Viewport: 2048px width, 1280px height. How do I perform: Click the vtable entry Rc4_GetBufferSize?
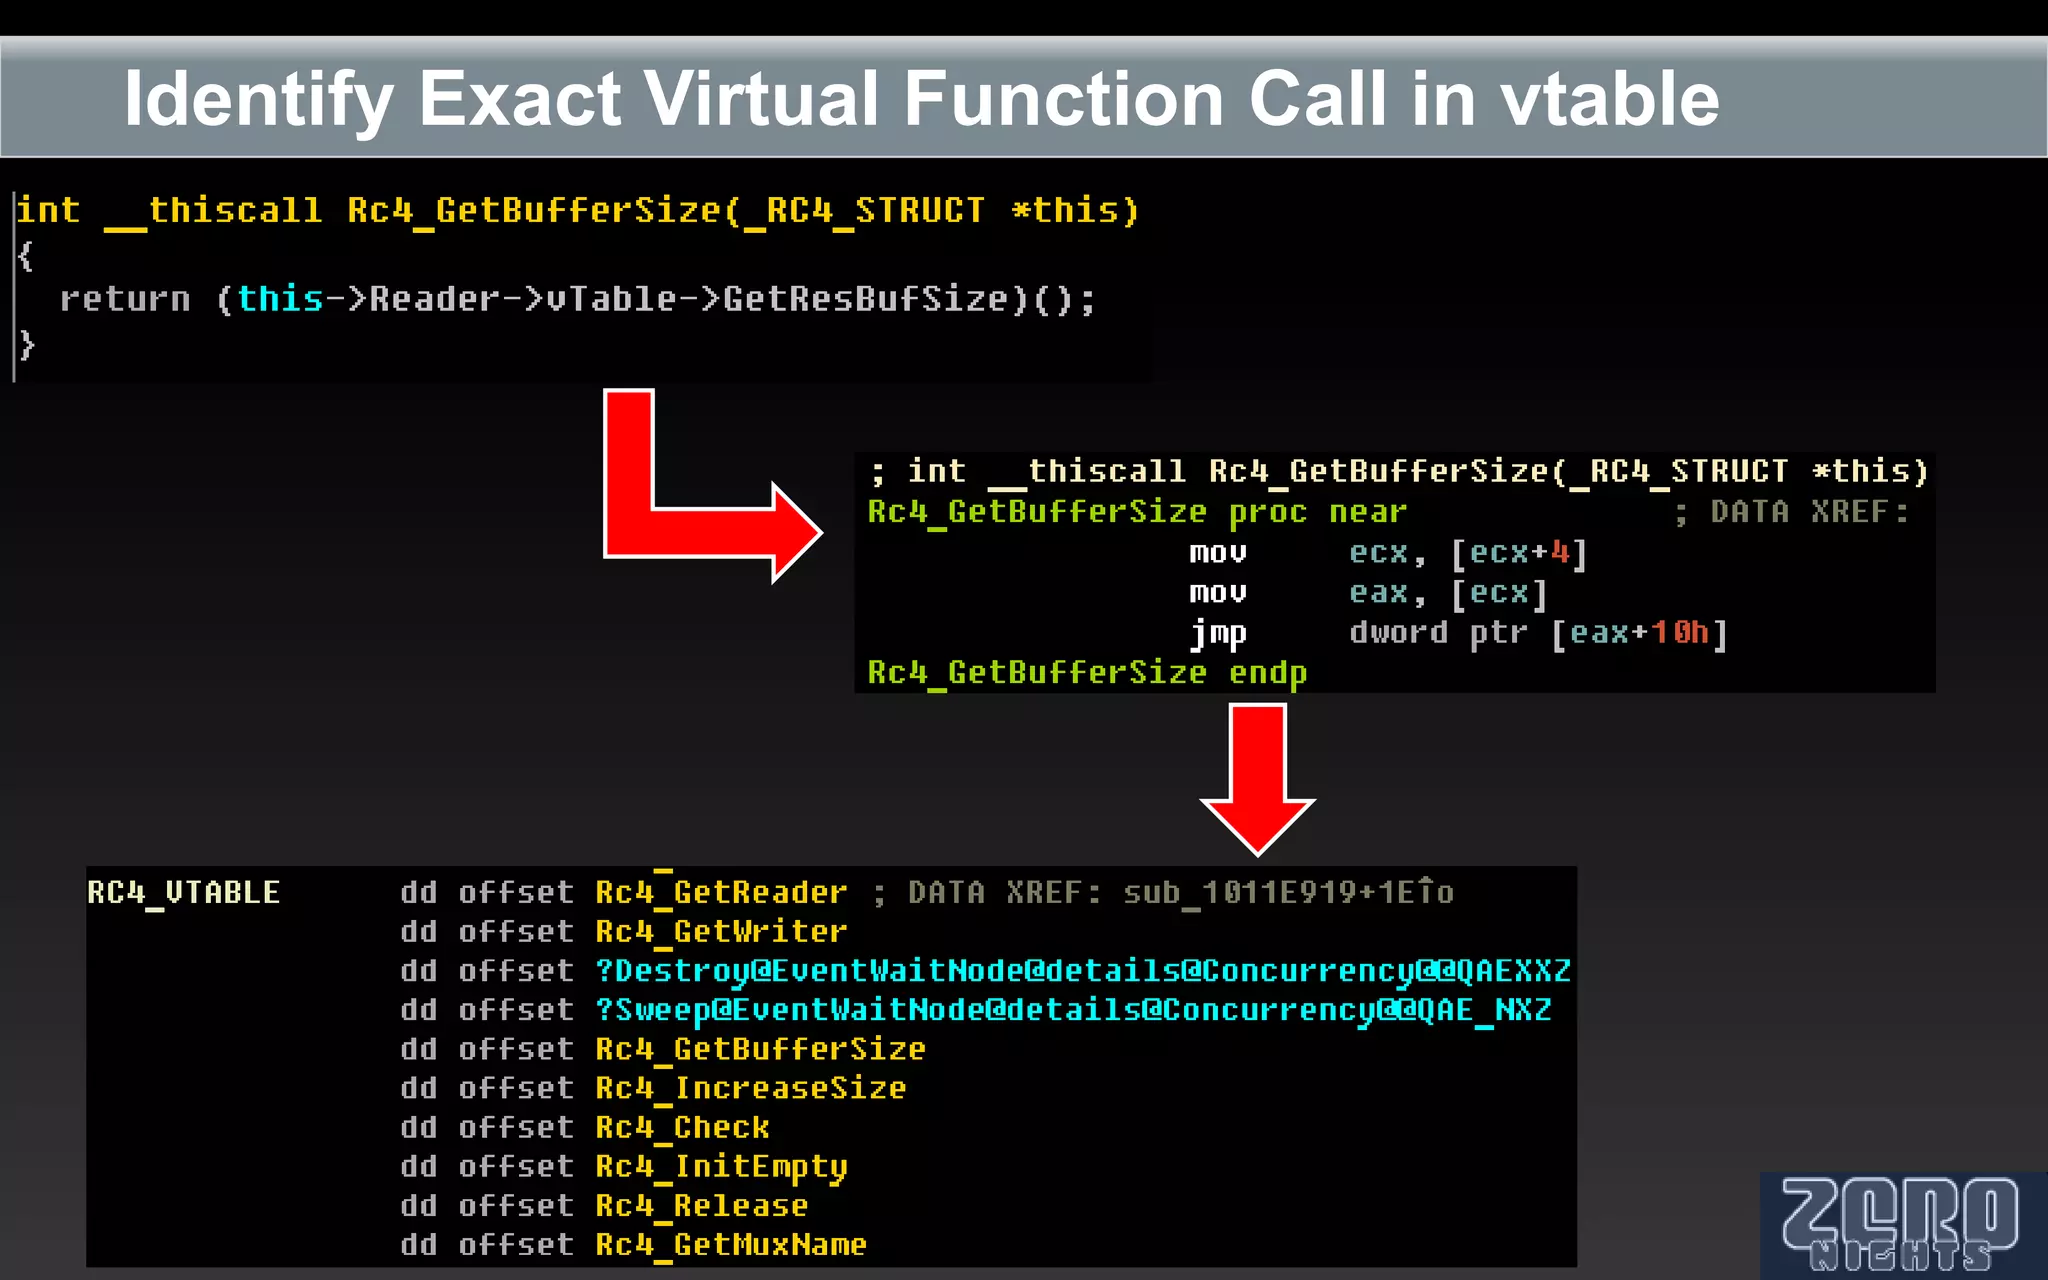coord(760,1049)
